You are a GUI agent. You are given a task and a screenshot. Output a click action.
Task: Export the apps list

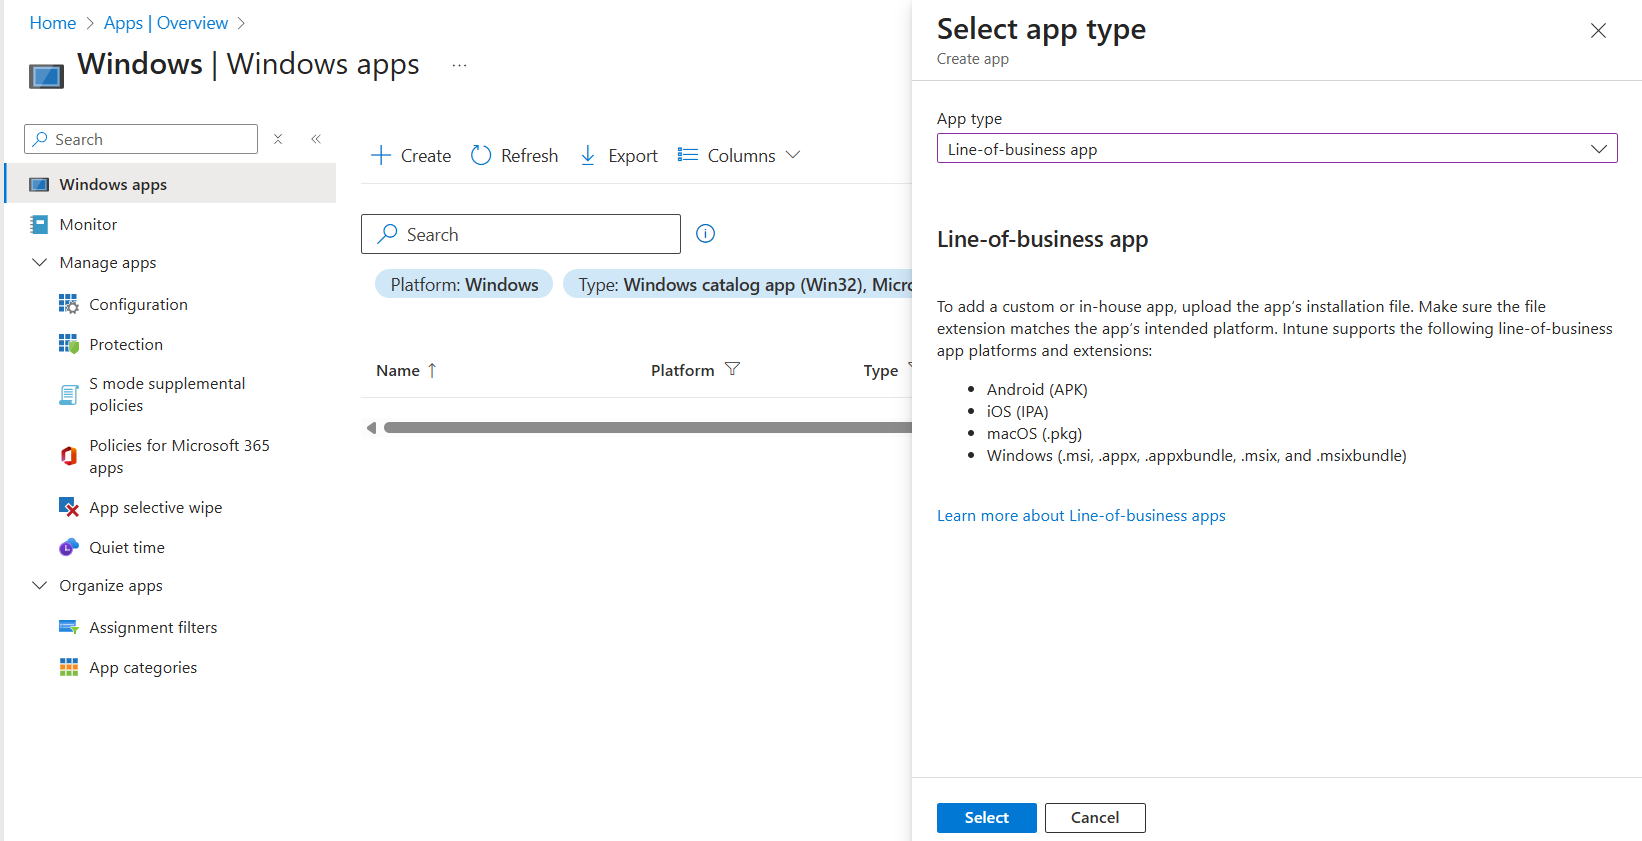pyautogui.click(x=618, y=155)
